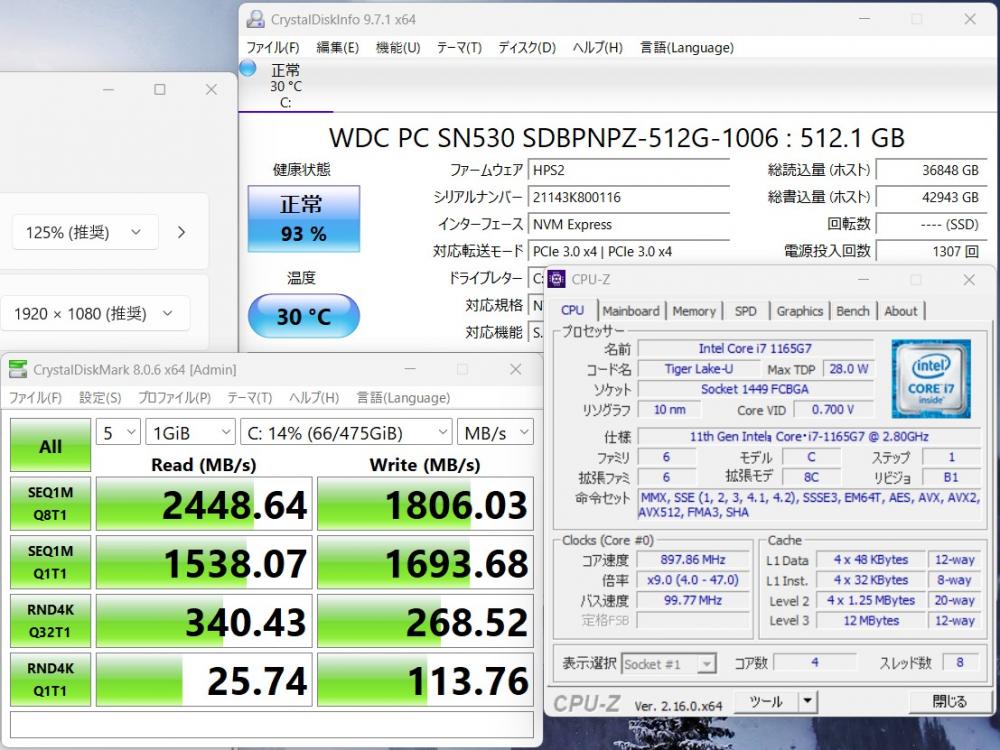Run the RND4K Q1T1 benchmark
The image size is (1000, 750).
tap(50, 679)
